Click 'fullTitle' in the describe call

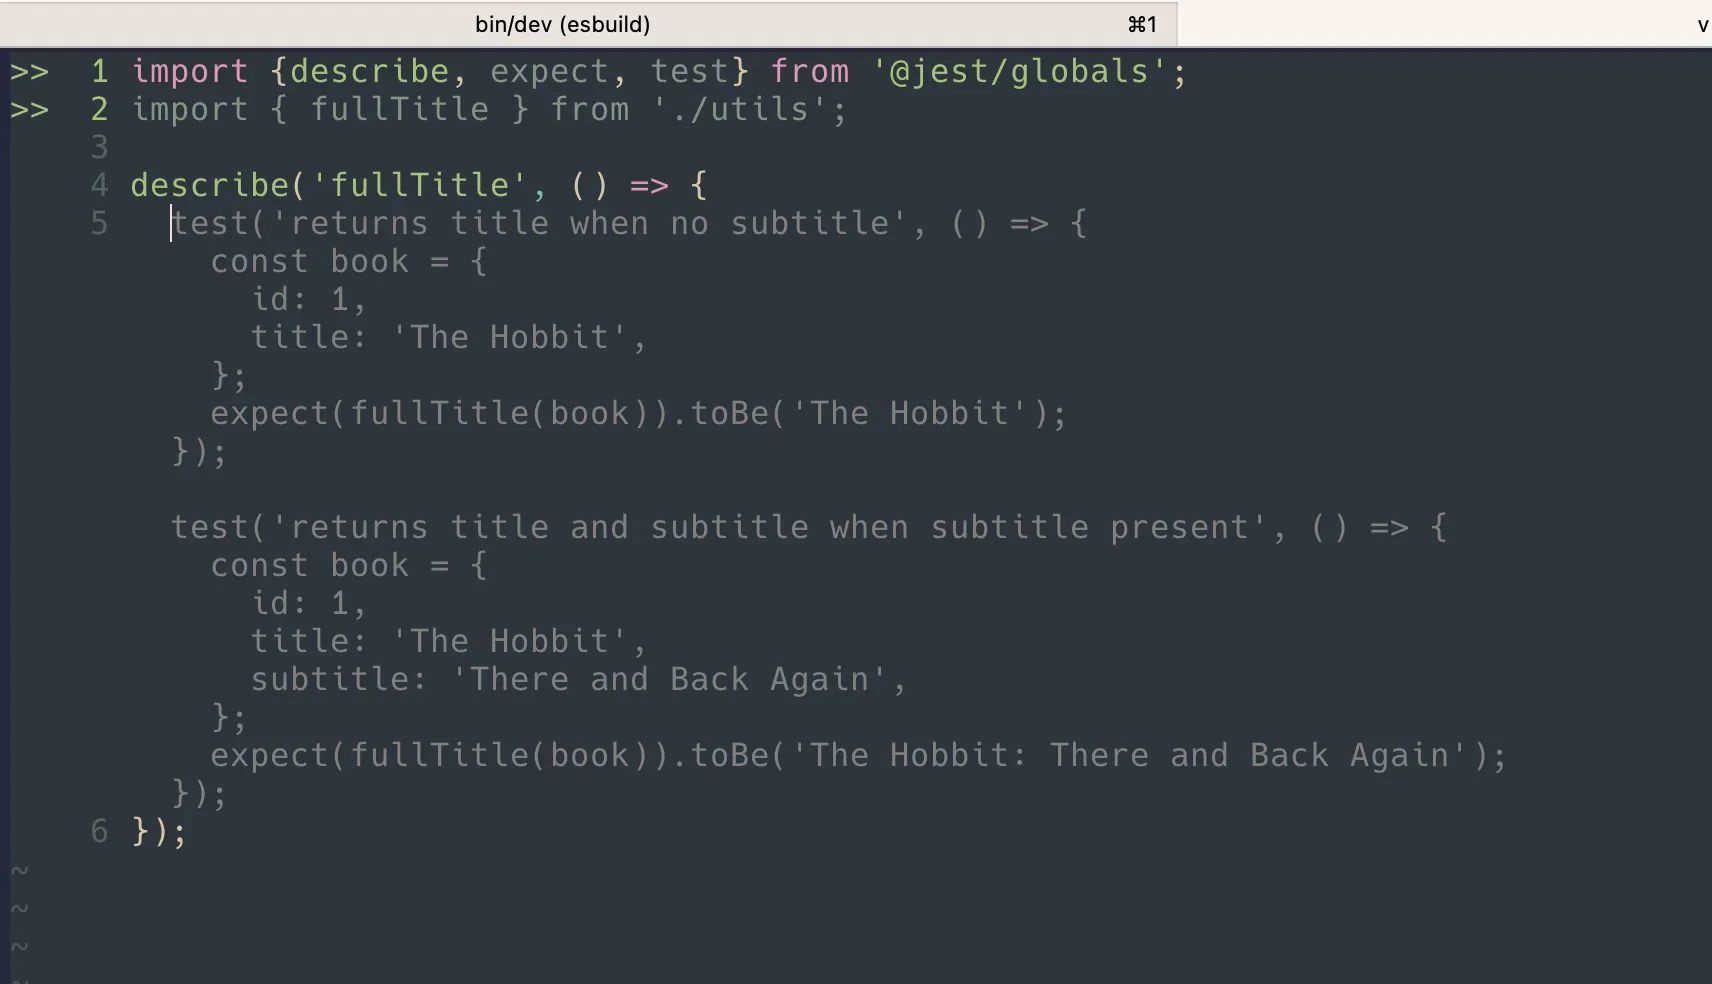[419, 185]
